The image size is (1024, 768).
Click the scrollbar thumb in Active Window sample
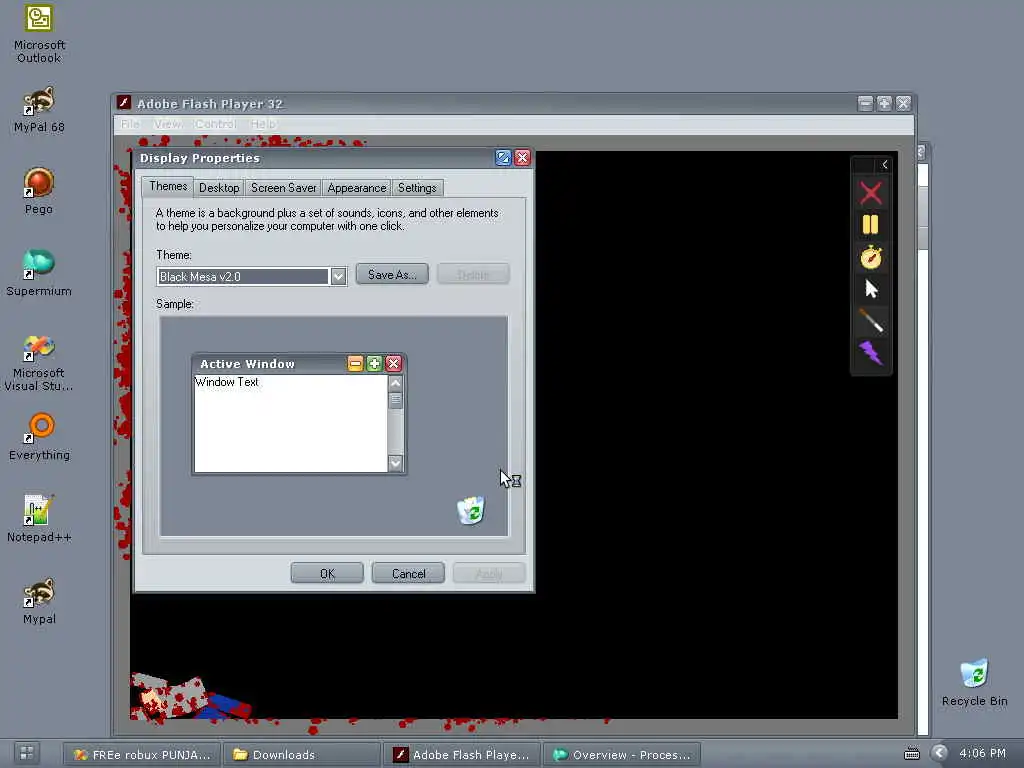pyautogui.click(x=395, y=400)
